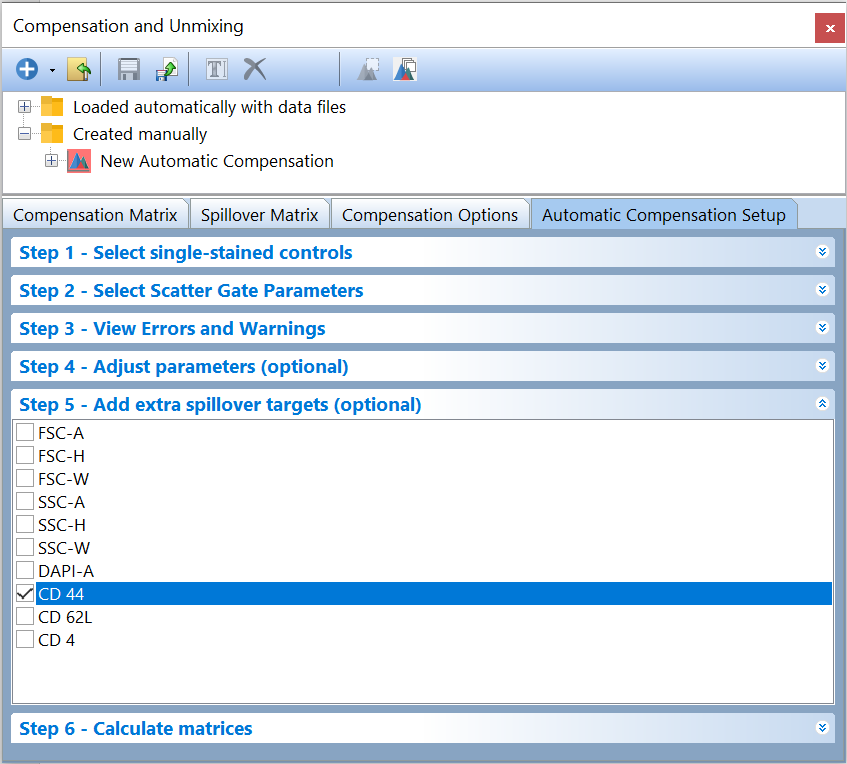Expand Step 2 chevron for Scatter Gate Parameters
The image size is (847, 764).
pos(822,290)
